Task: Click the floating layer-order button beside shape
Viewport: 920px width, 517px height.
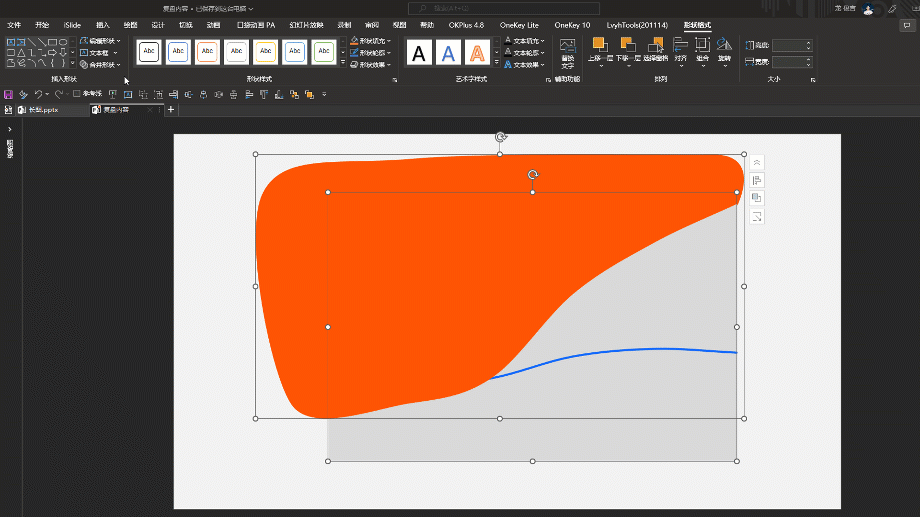Action: click(757, 198)
